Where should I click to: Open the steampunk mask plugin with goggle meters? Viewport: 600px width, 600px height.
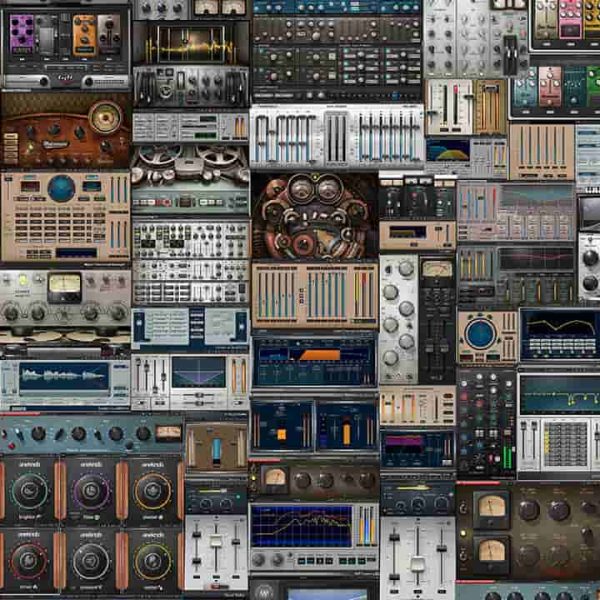tap(315, 216)
